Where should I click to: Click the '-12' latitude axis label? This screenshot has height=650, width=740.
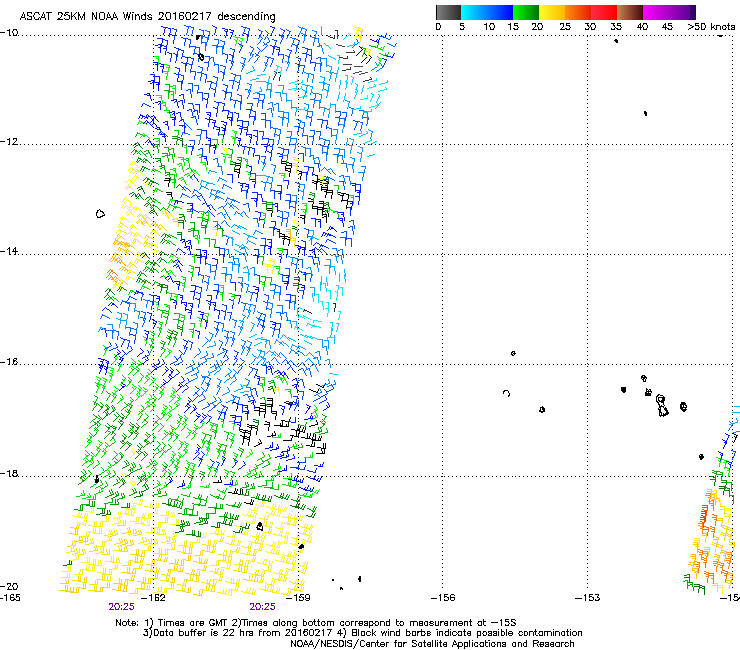(9, 141)
